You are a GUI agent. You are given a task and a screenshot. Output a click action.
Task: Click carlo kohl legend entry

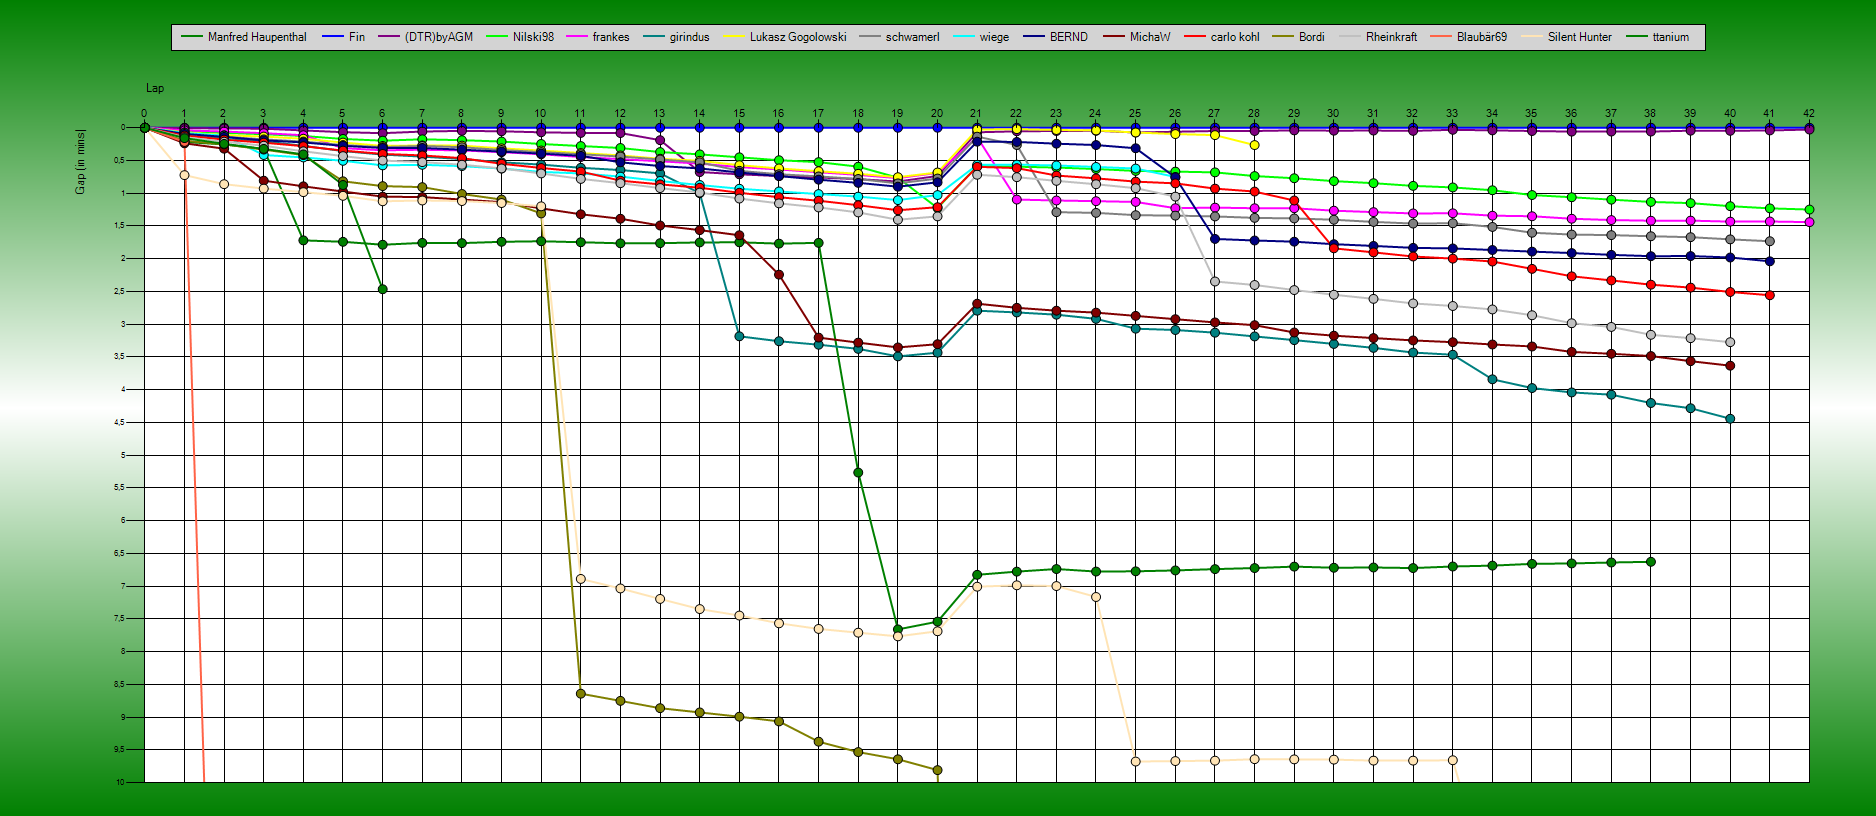coord(1235,37)
